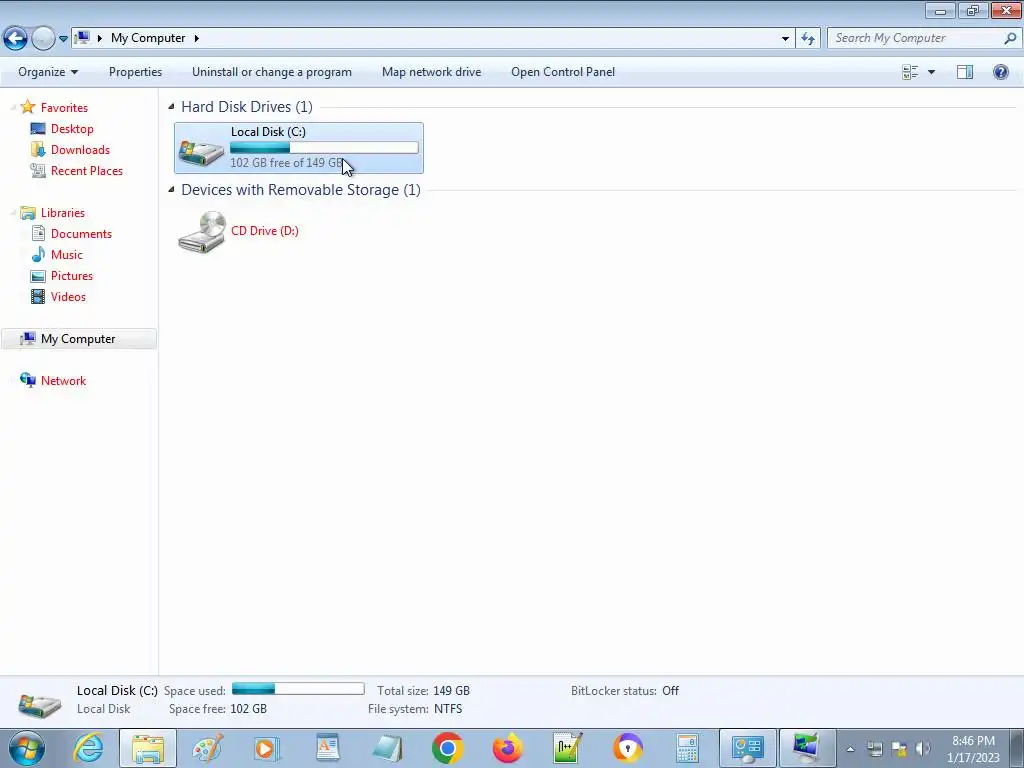Screen dimensions: 1024x768
Task: Open the Videos library
Action: pos(68,296)
